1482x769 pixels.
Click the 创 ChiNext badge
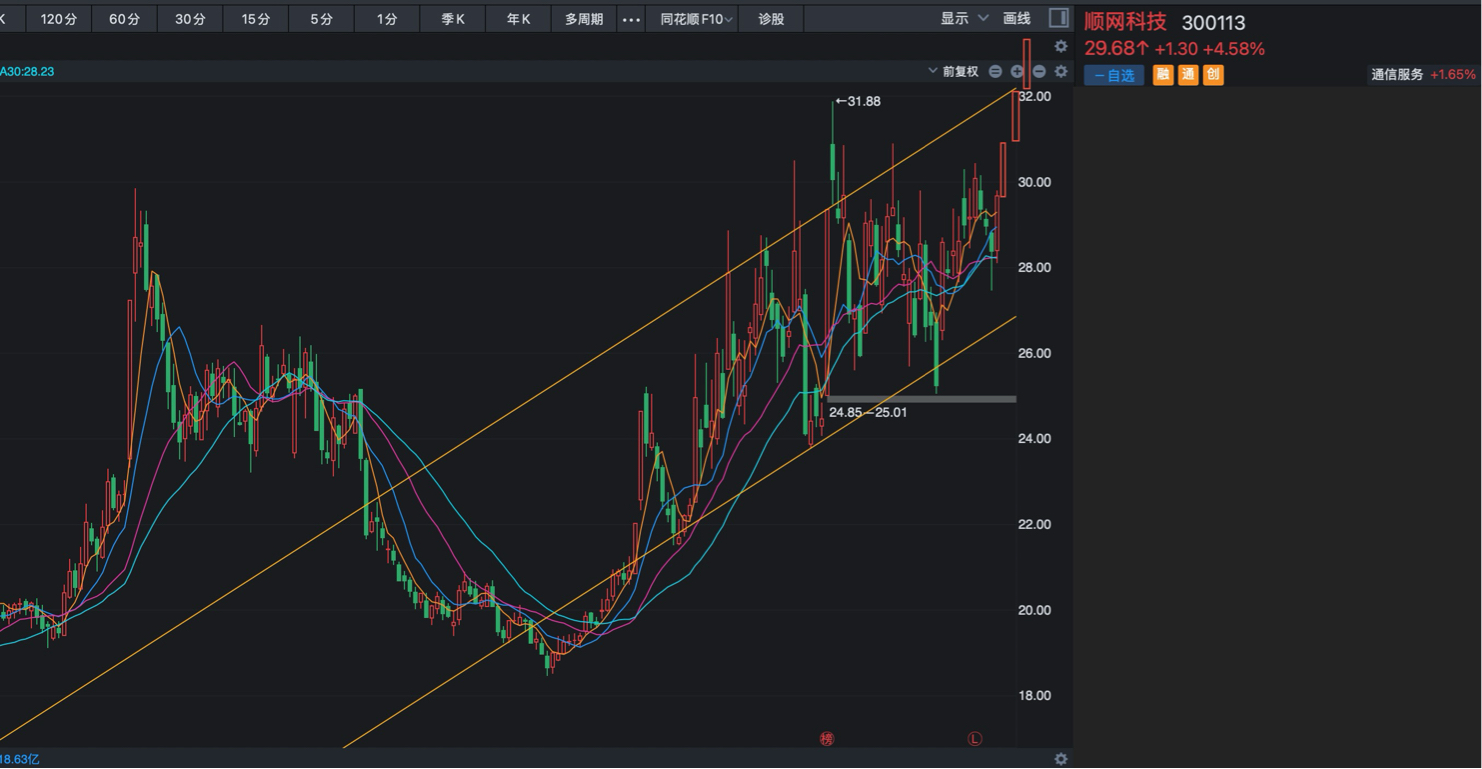point(1213,75)
